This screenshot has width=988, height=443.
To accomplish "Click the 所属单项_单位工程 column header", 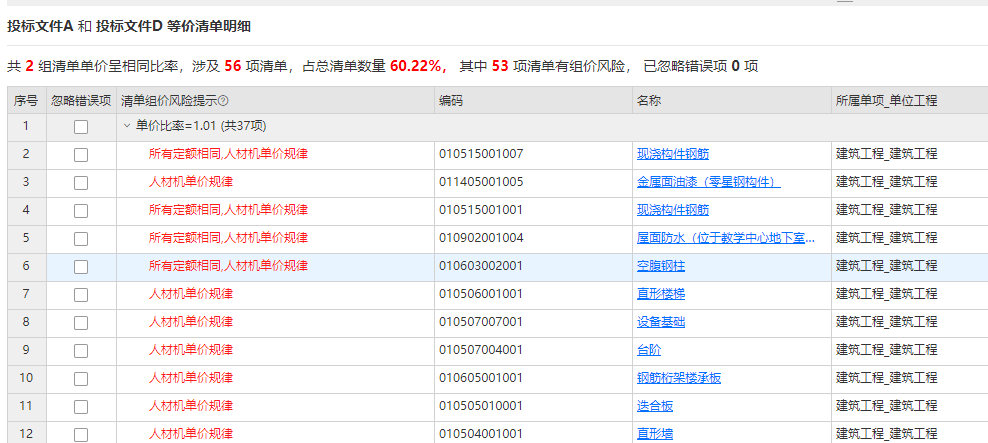I will coord(910,100).
